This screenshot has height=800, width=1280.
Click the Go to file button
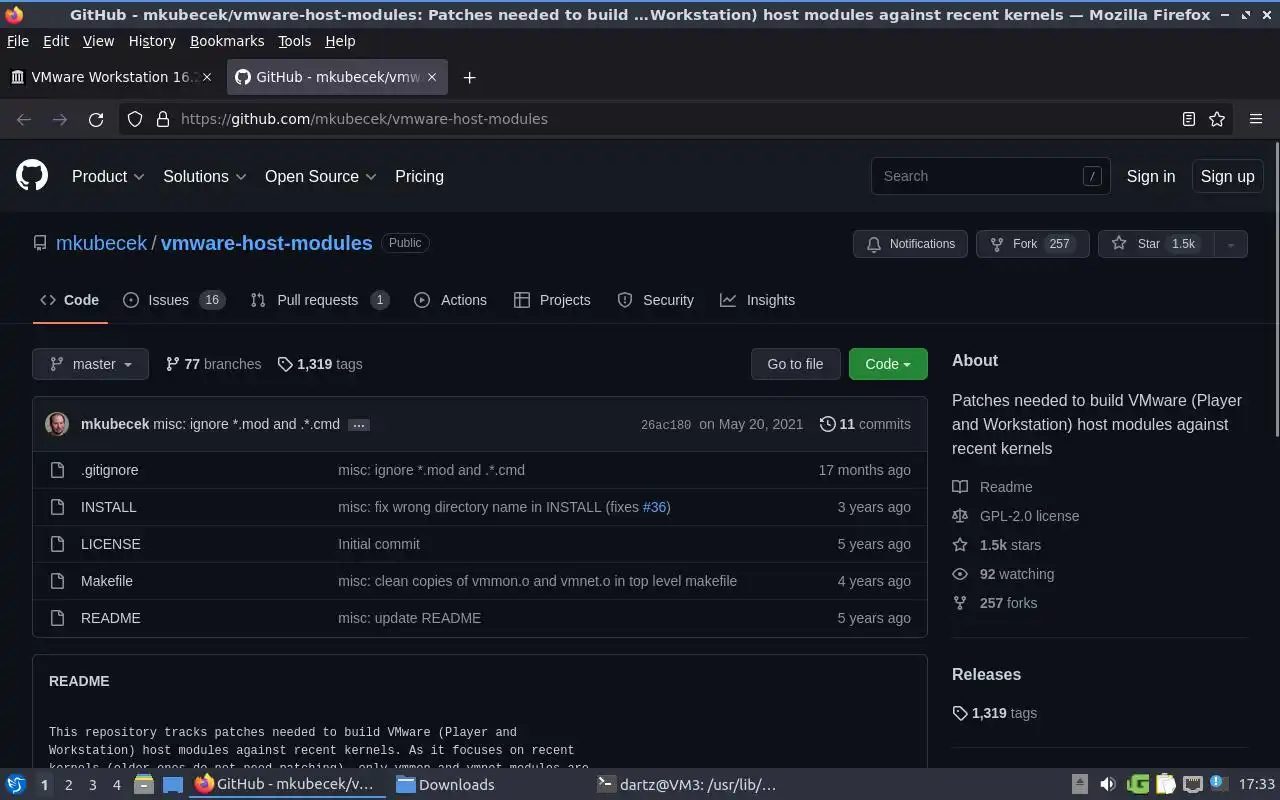coord(795,364)
